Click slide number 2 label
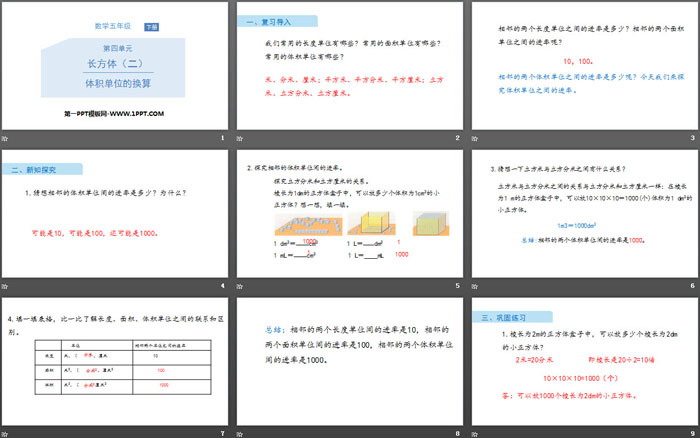700x438 pixels. click(458, 138)
